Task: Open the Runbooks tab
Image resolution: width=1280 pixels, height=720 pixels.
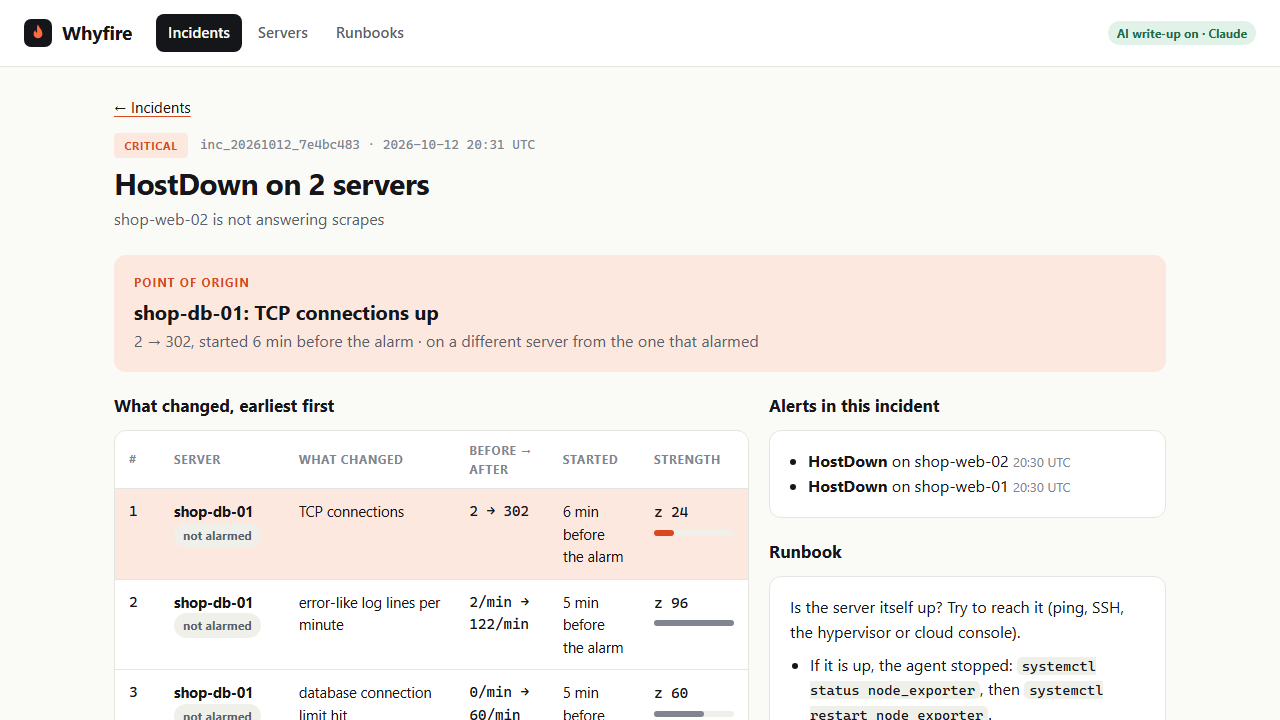Action: [x=370, y=33]
